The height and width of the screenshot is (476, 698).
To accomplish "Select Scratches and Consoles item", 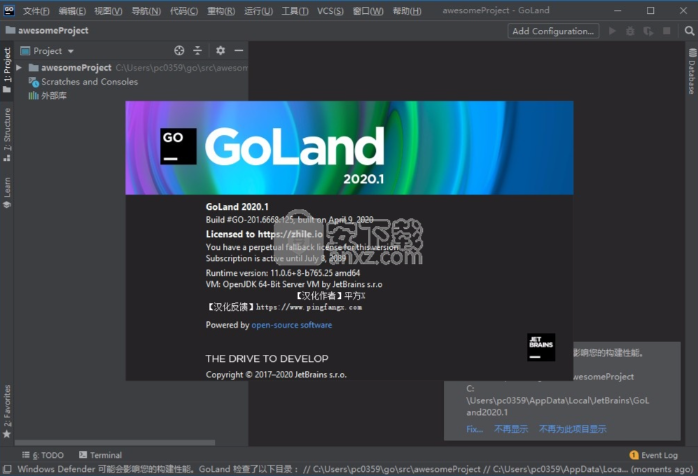I will pyautogui.click(x=88, y=82).
